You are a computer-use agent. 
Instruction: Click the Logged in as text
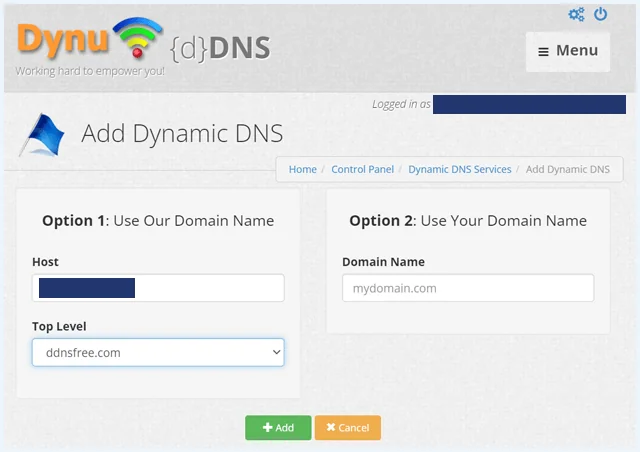401,105
